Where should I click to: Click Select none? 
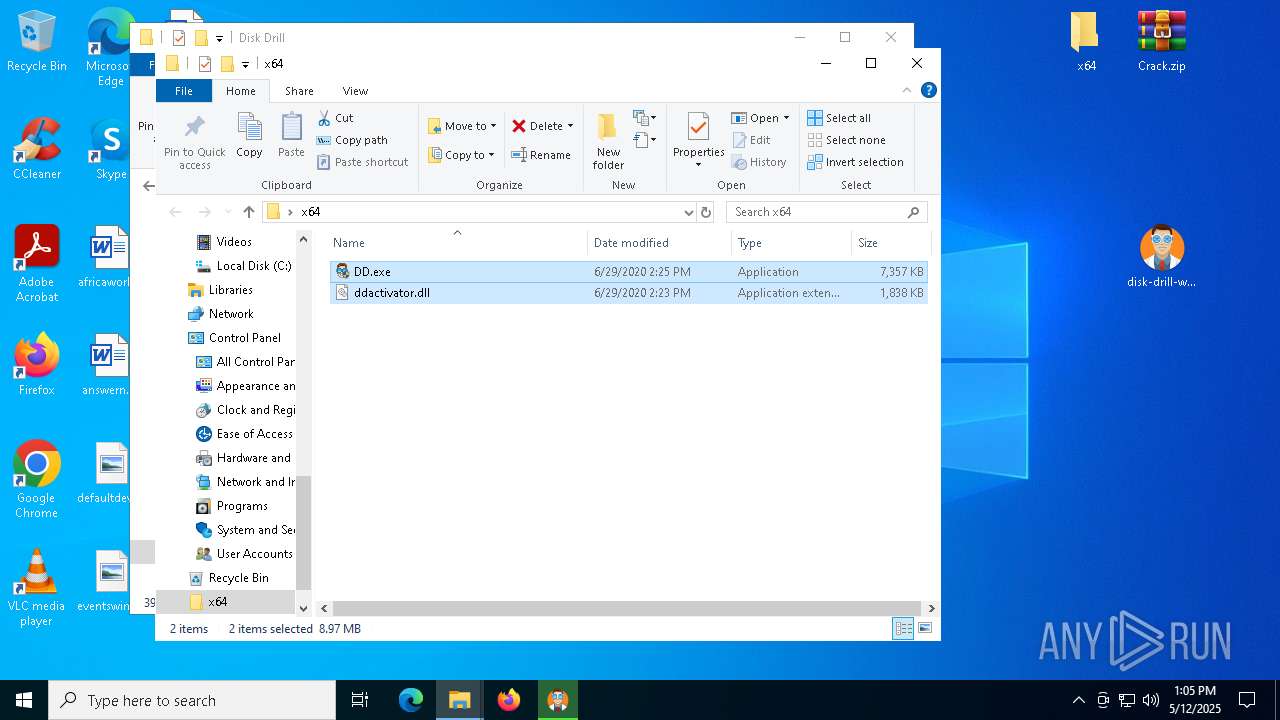[846, 140]
